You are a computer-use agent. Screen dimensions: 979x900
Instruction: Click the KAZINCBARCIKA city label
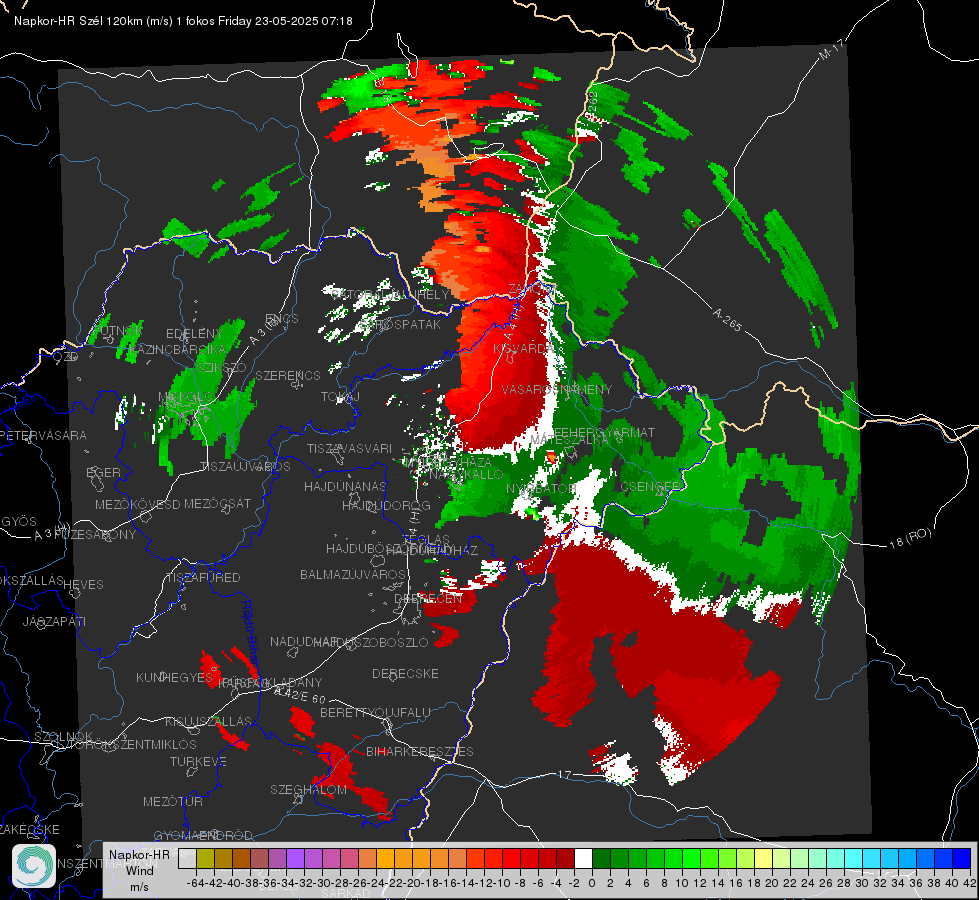coord(178,349)
